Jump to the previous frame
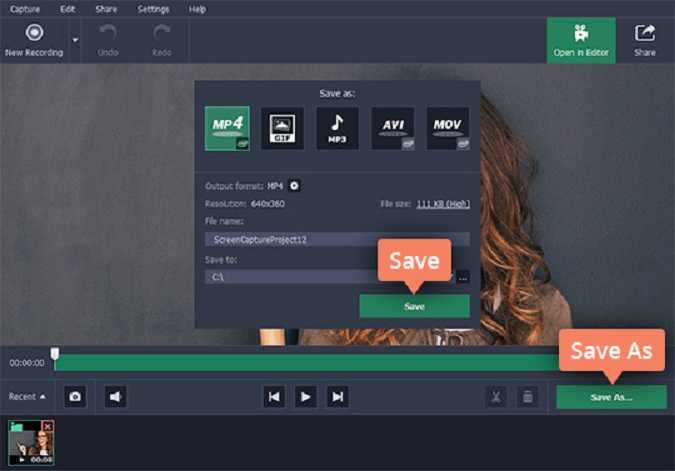 [x=274, y=397]
